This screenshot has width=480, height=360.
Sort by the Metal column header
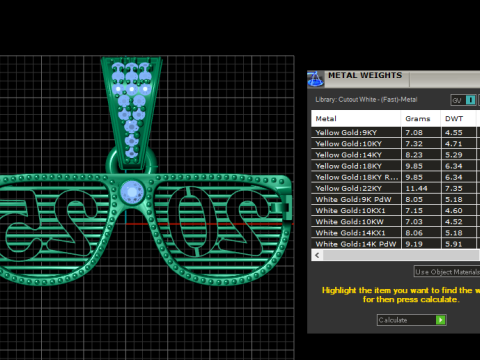point(356,119)
